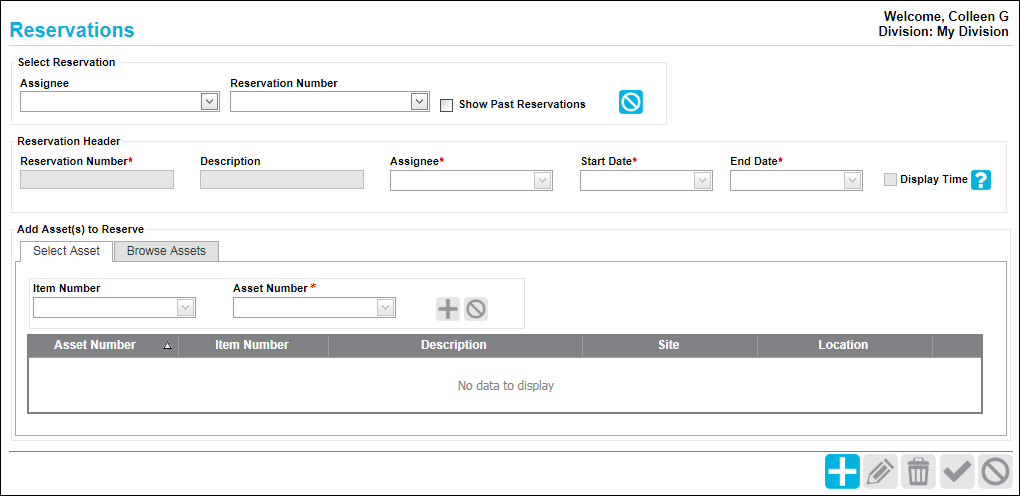Screen dimensions: 1020x496
Task: Click the gray add asset plus icon
Action: click(448, 309)
